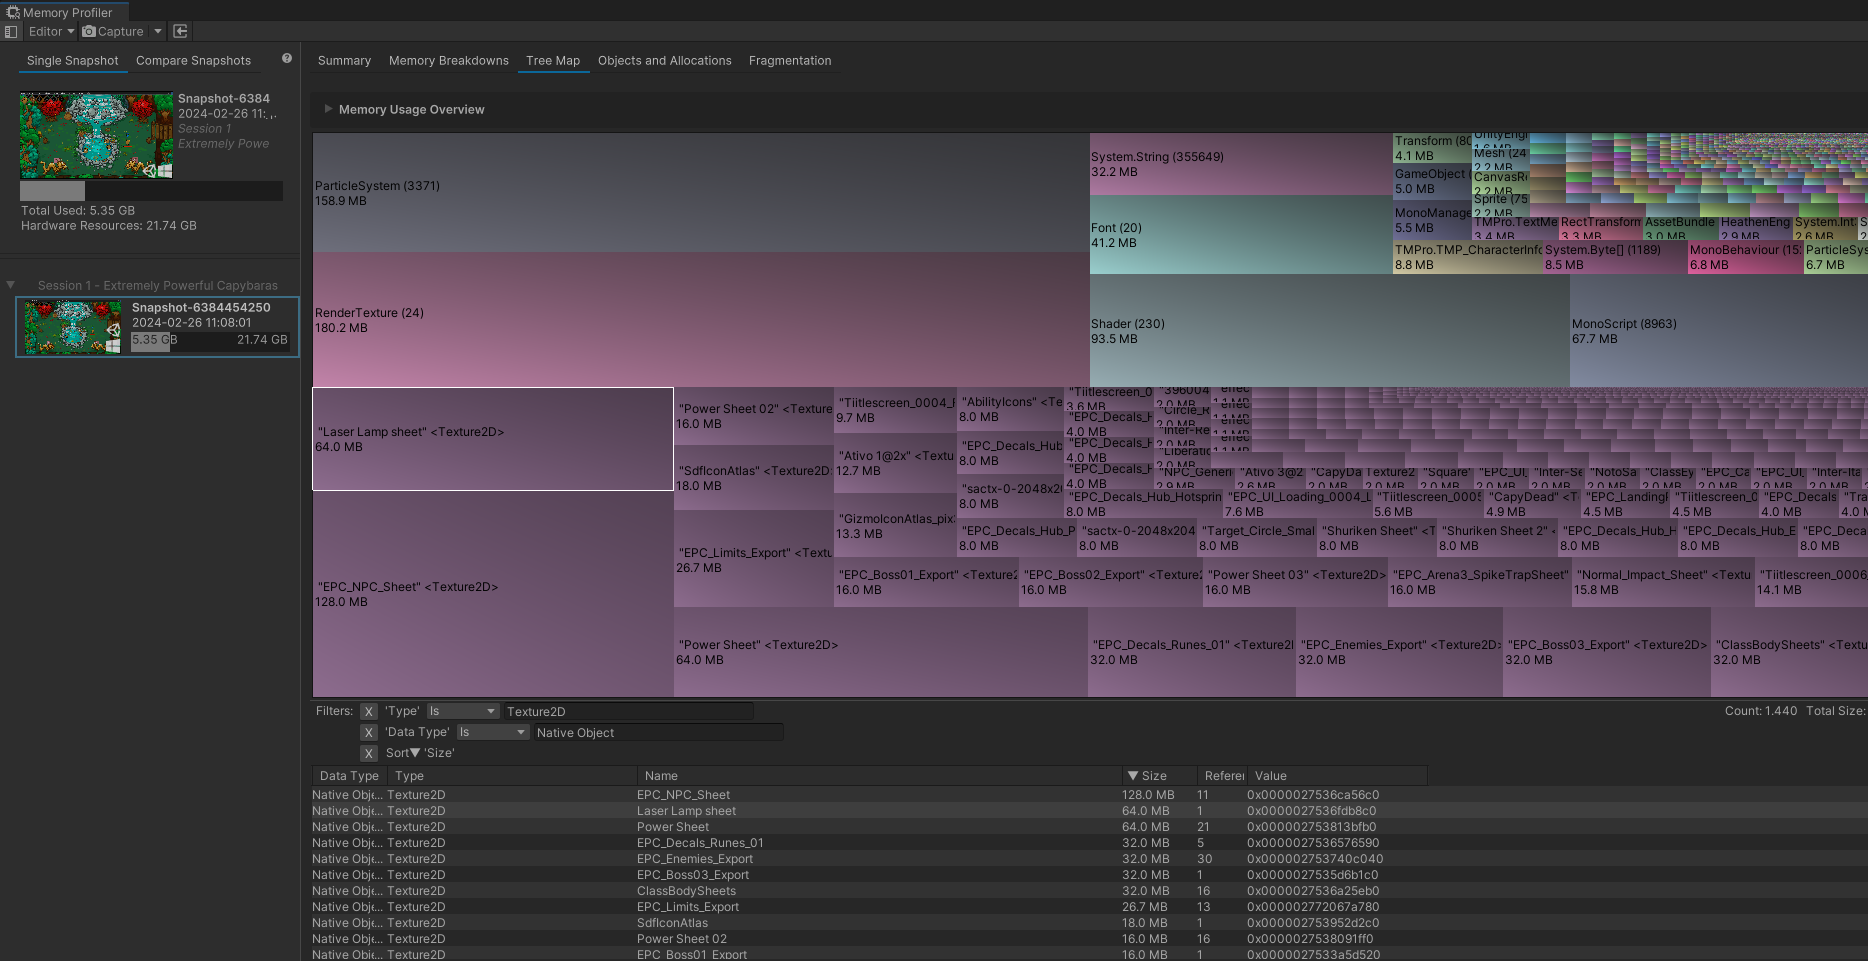Remove the Sort 'Size' filter X
Viewport: 1868px width, 961px height.
369,754
